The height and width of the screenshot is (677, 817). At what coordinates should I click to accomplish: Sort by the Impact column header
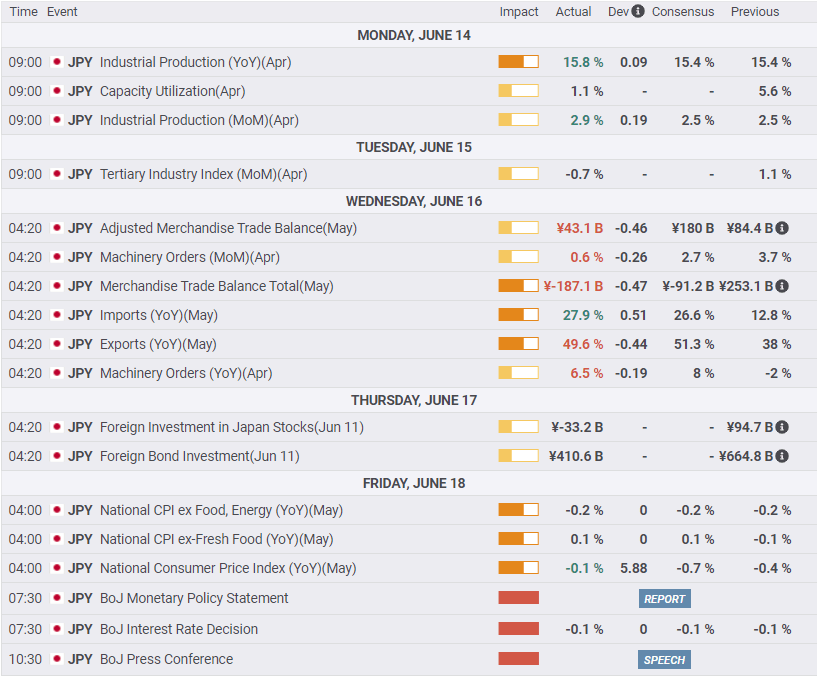pyautogui.click(x=519, y=12)
